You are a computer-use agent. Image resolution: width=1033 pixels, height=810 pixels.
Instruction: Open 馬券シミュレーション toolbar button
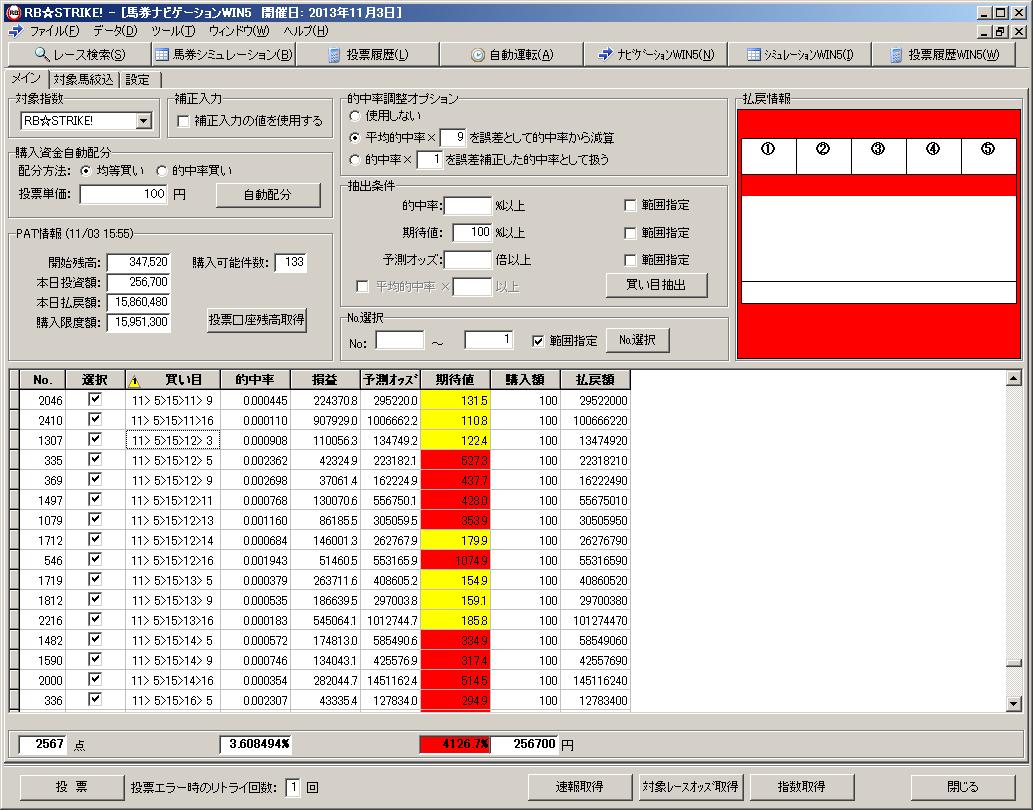[223, 55]
